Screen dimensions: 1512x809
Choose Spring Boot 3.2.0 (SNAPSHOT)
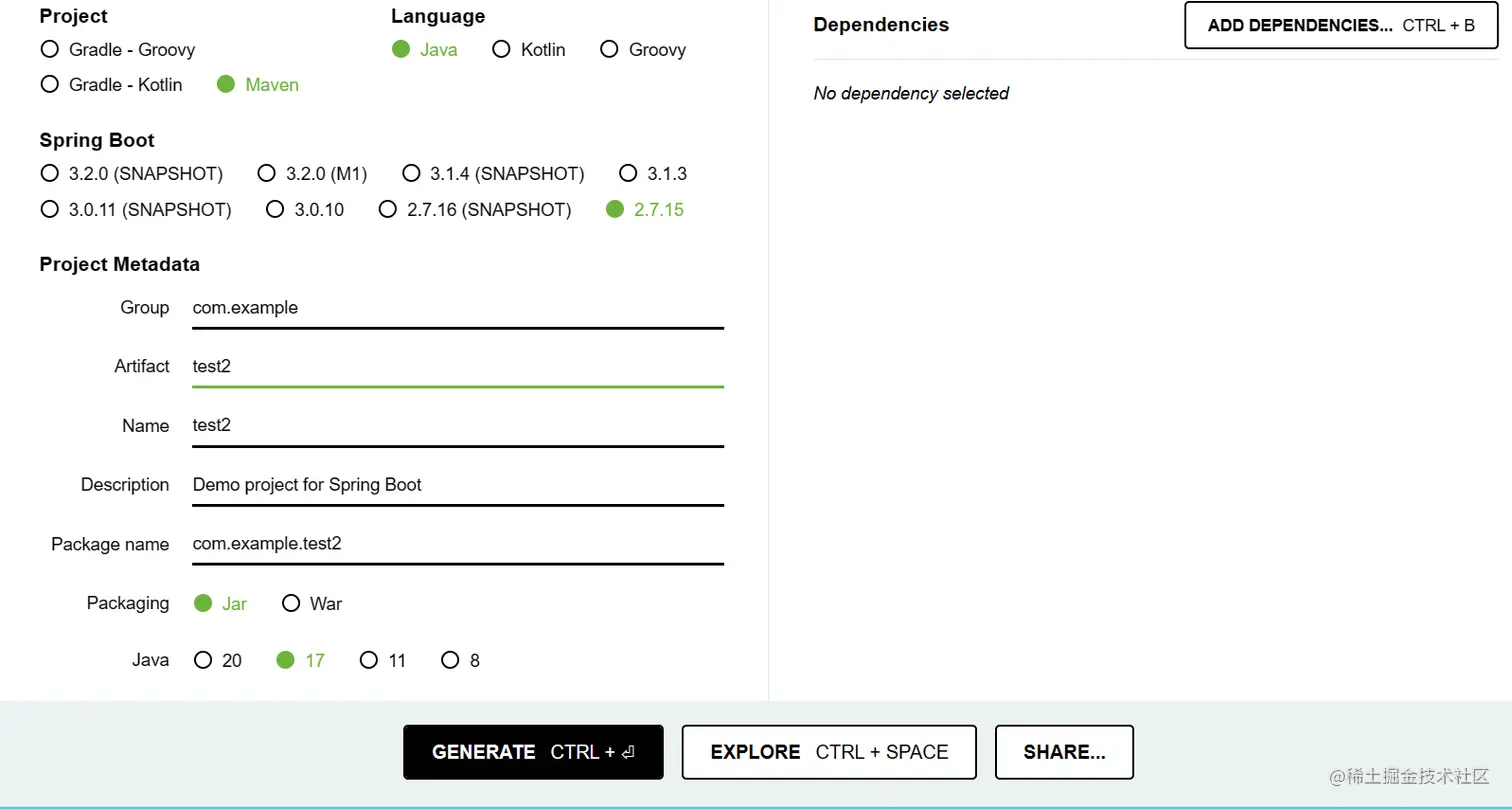click(131, 173)
